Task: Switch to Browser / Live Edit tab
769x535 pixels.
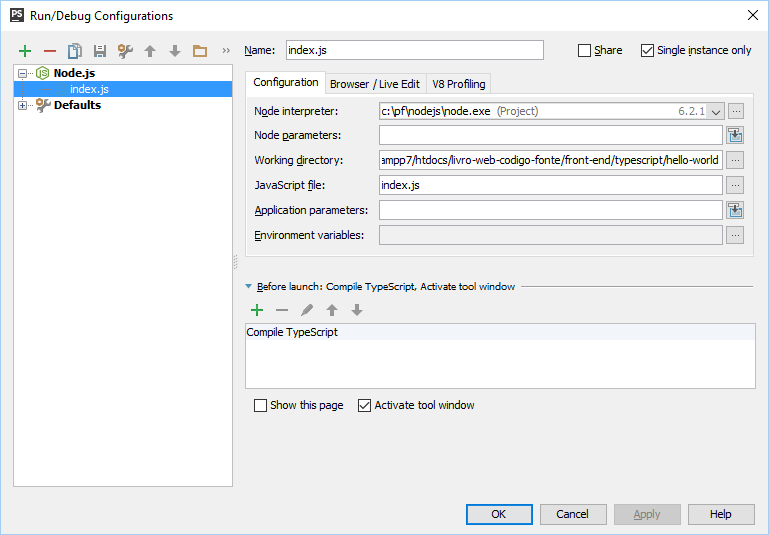Action: [375, 84]
